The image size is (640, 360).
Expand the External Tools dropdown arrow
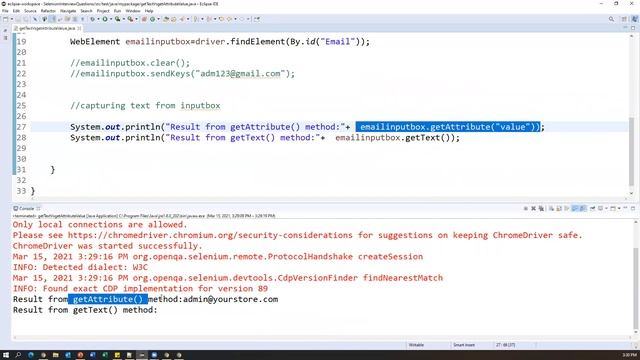(x=136, y=19)
